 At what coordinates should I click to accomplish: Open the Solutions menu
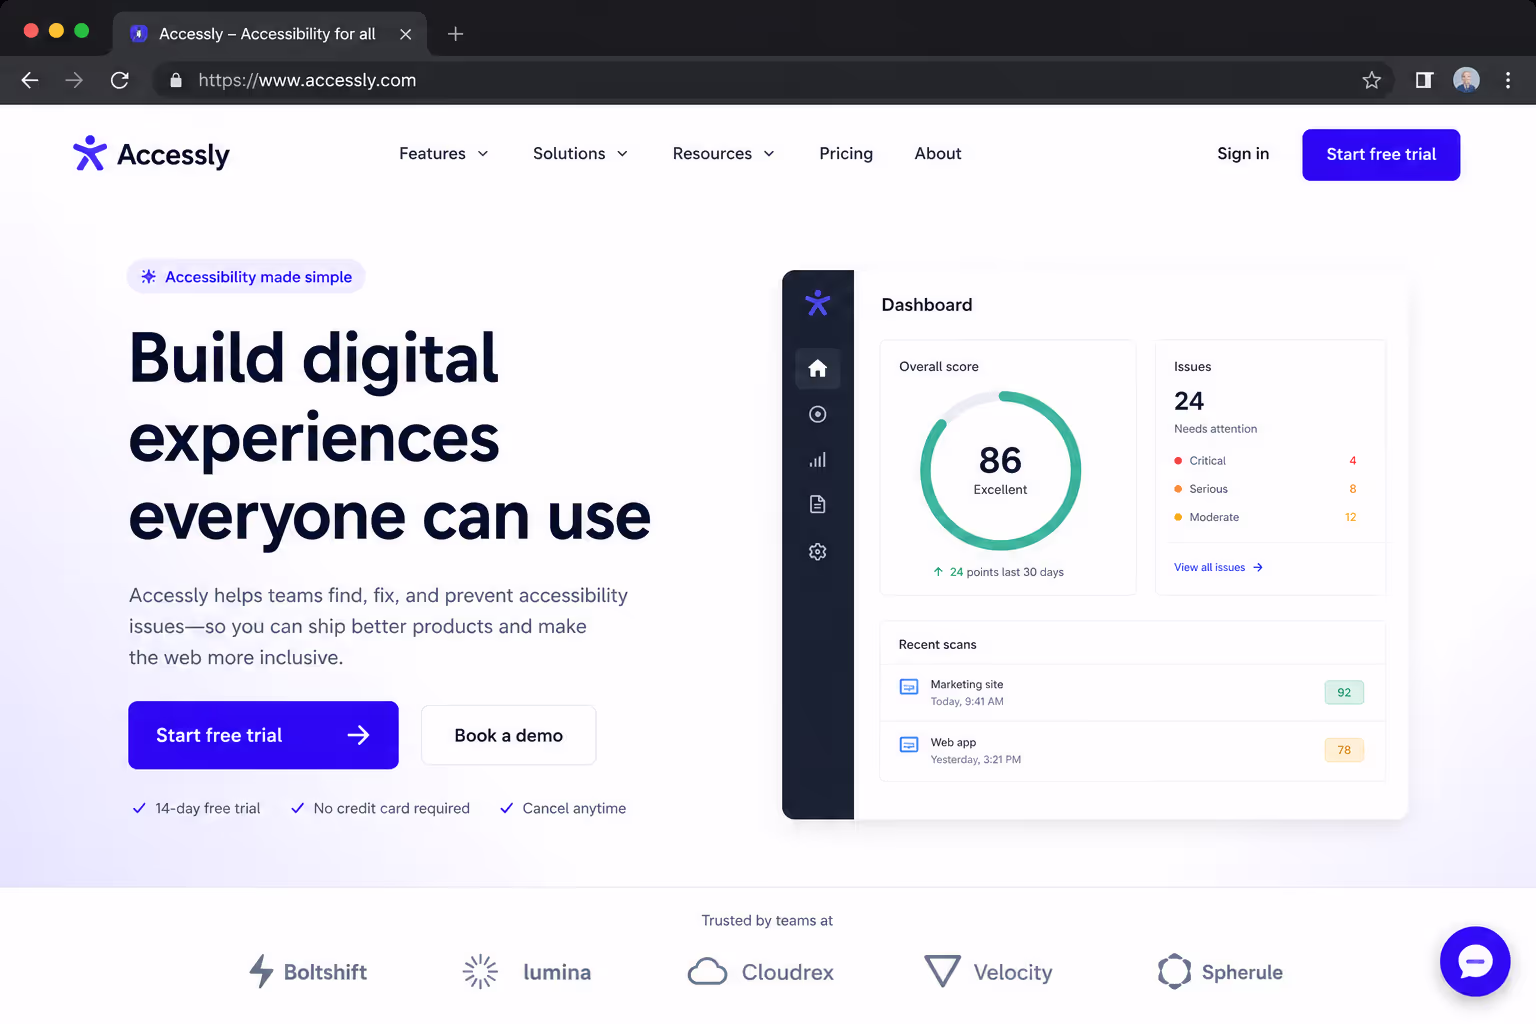(580, 154)
